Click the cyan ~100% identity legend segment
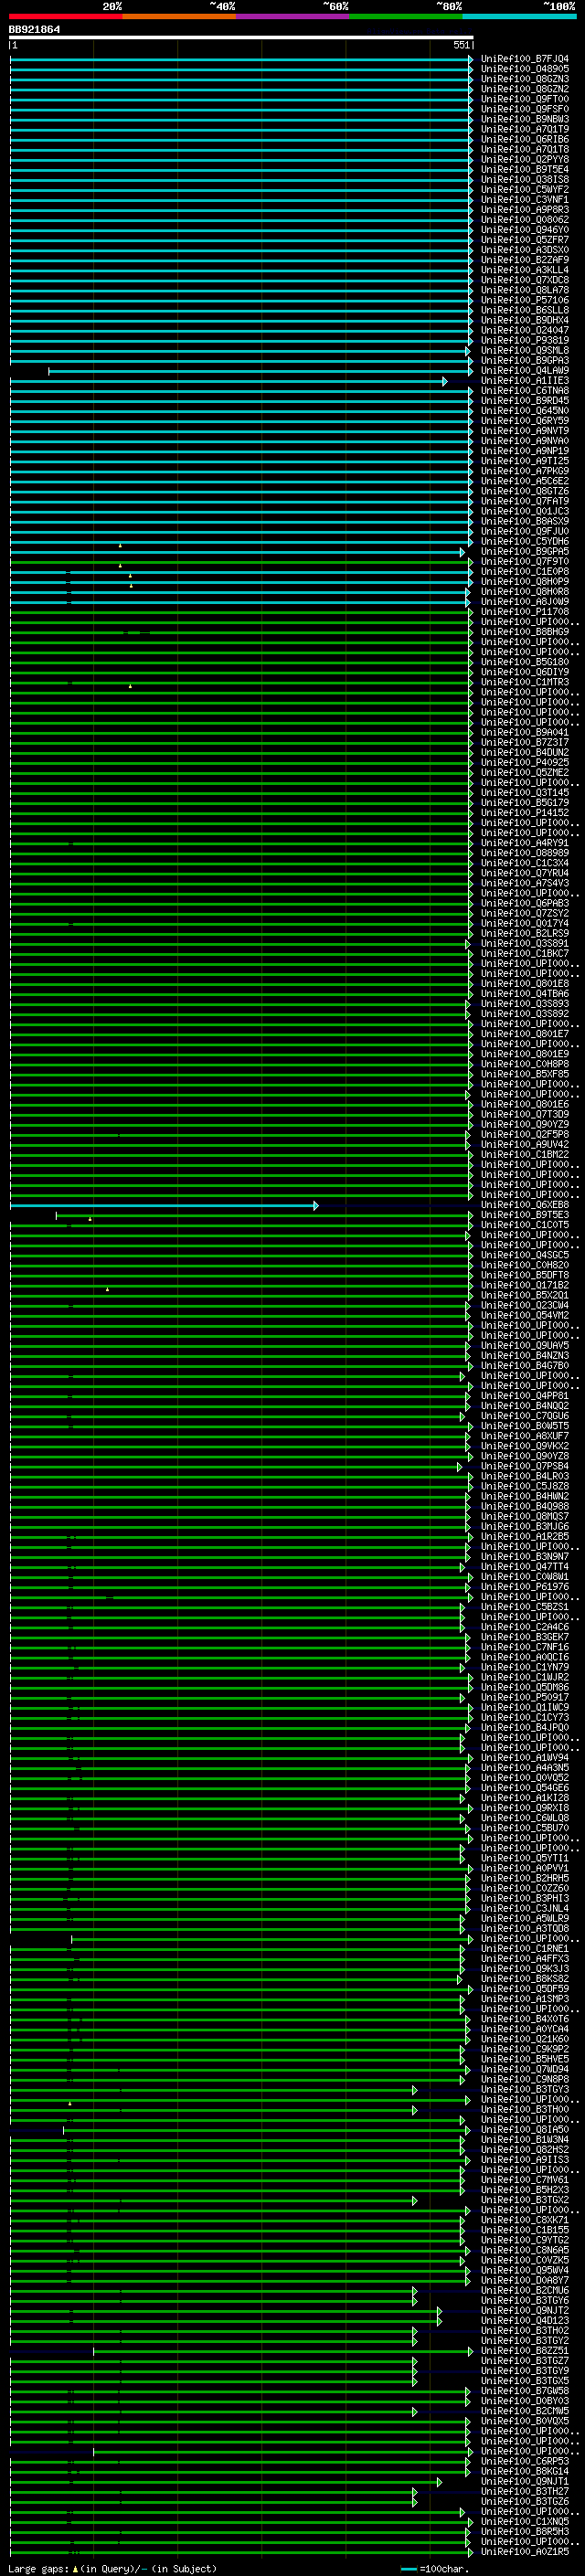585x2576 pixels. (520, 16)
